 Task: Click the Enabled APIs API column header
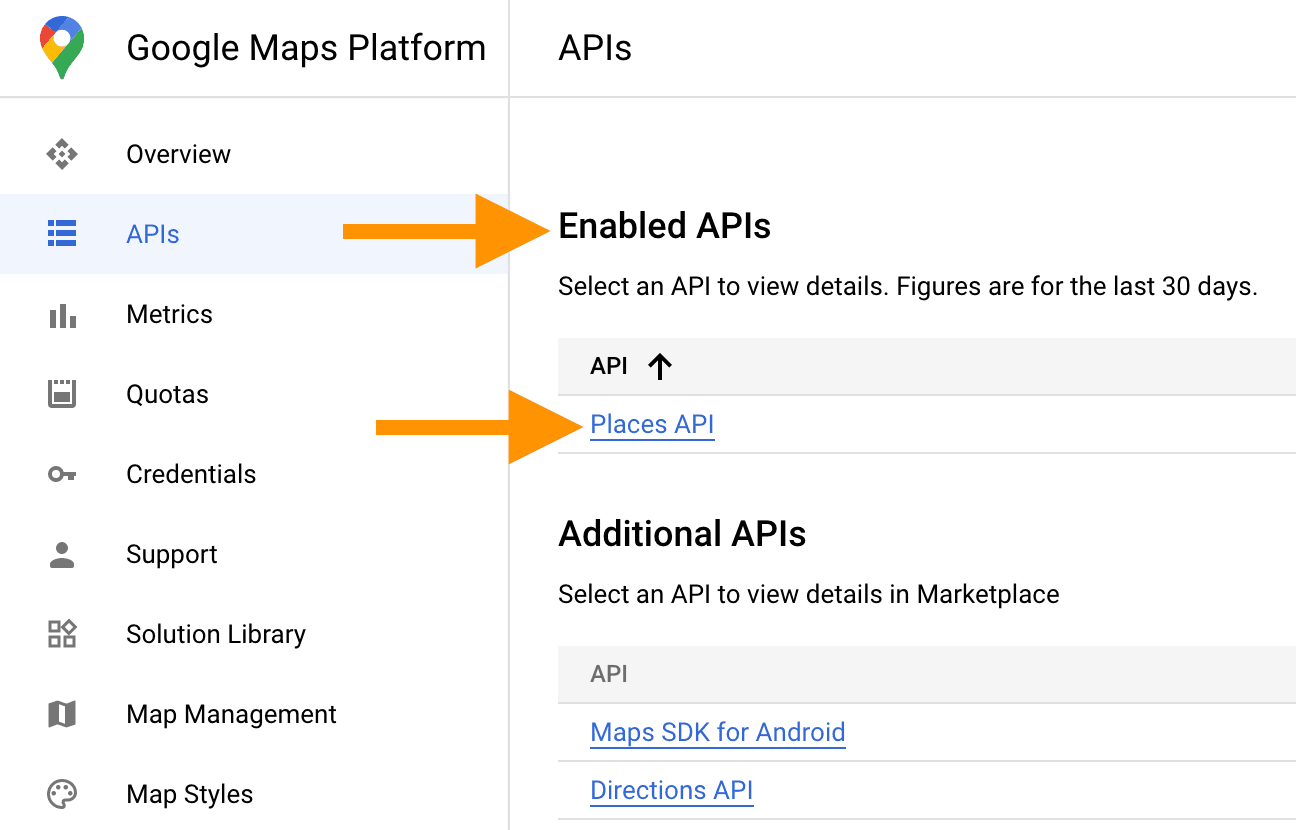coord(609,367)
